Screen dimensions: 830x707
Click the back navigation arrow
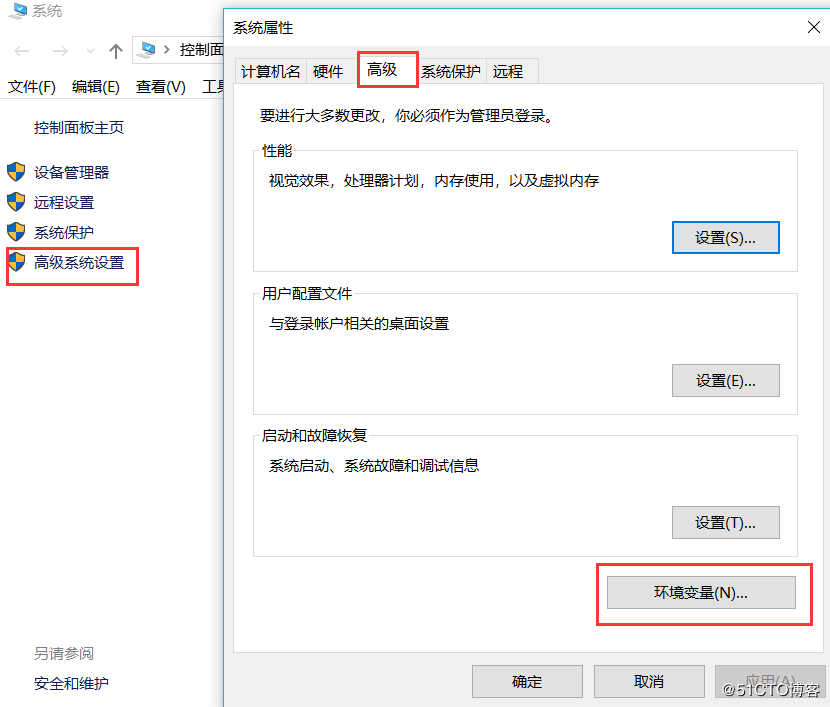20,50
